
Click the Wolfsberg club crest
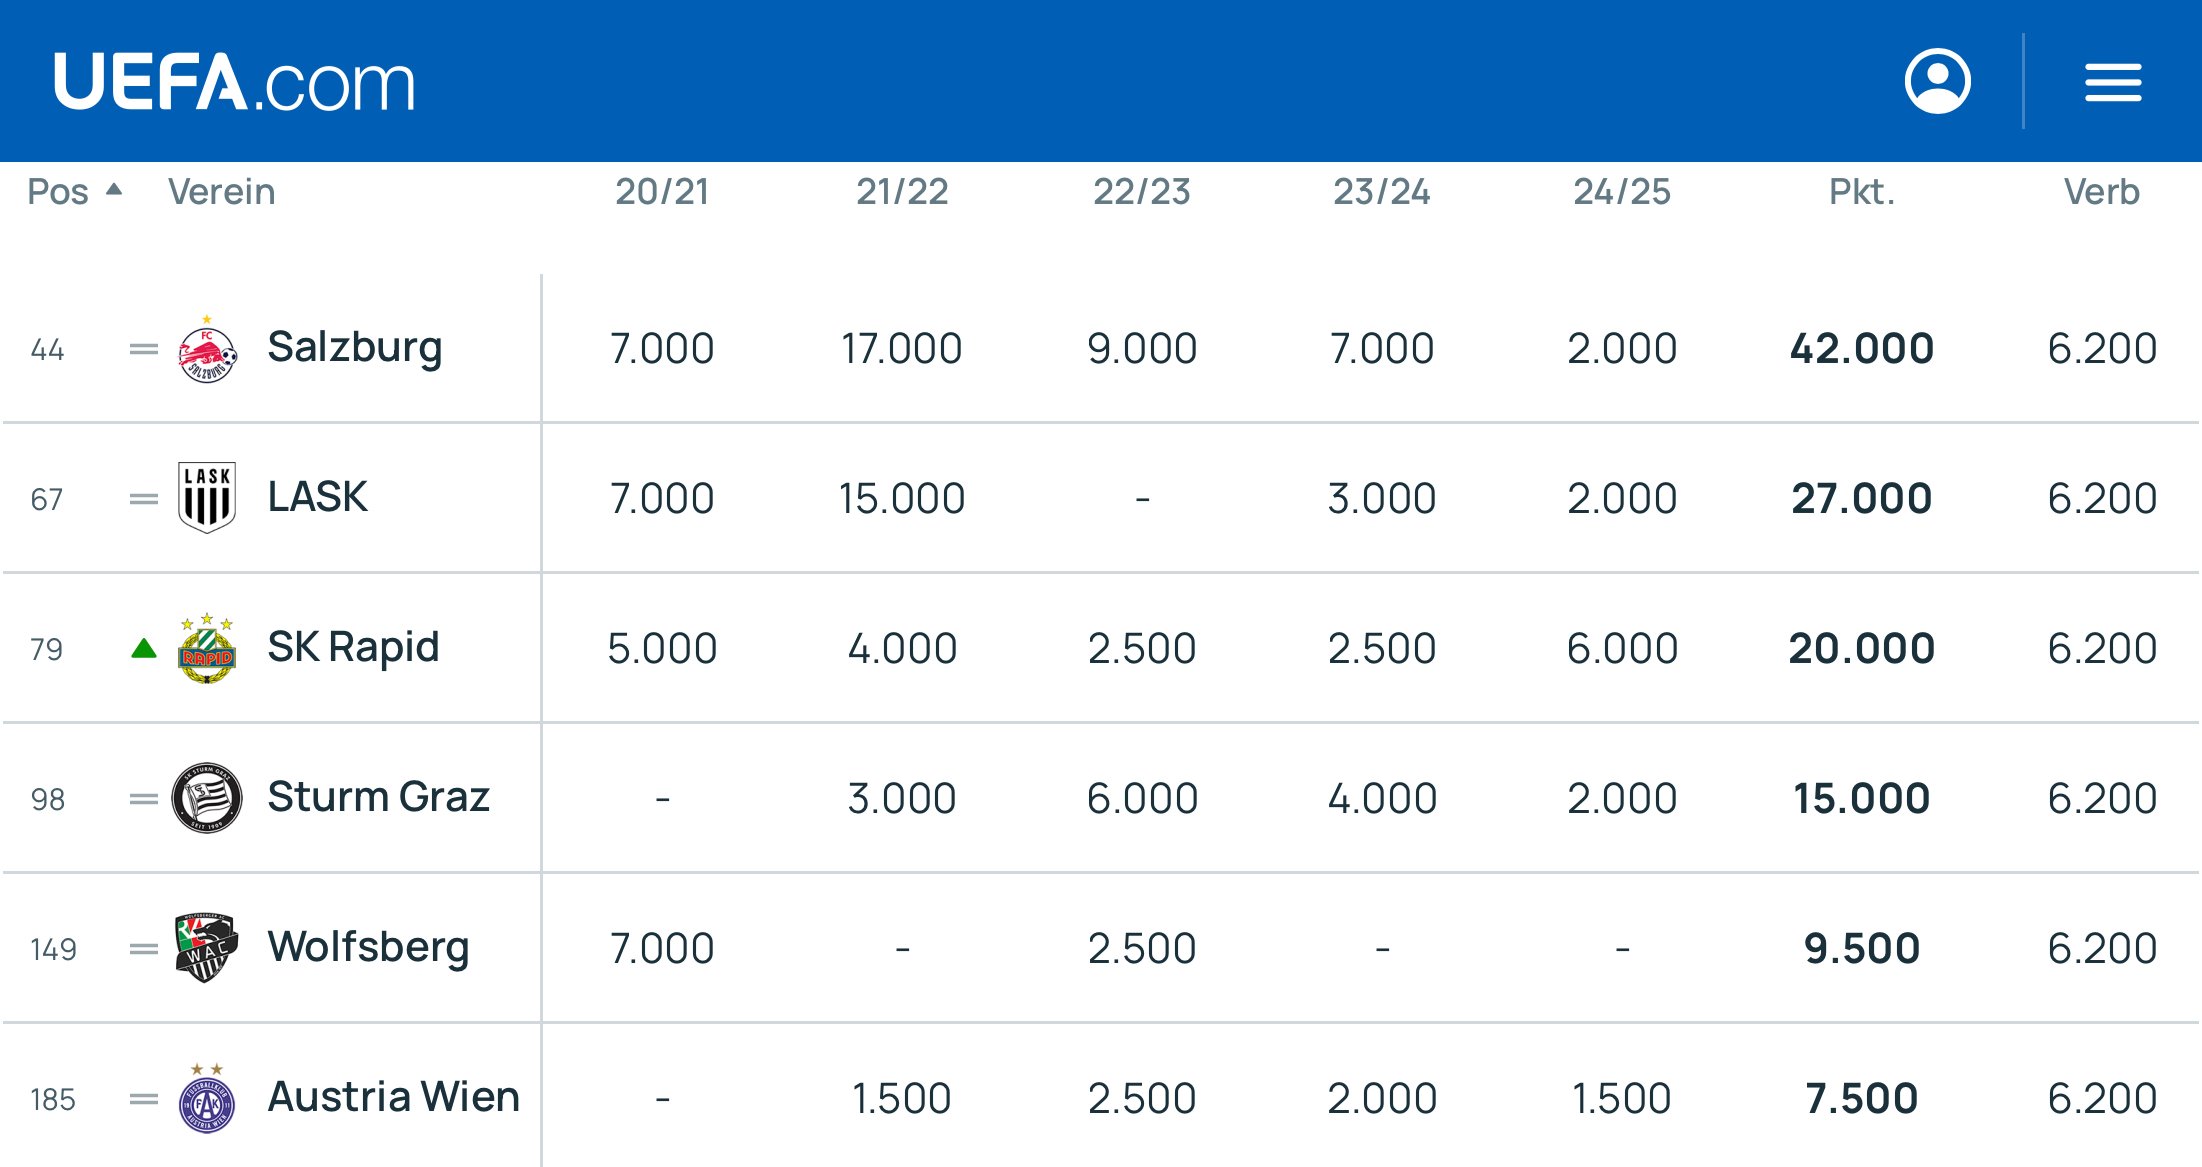[207, 947]
